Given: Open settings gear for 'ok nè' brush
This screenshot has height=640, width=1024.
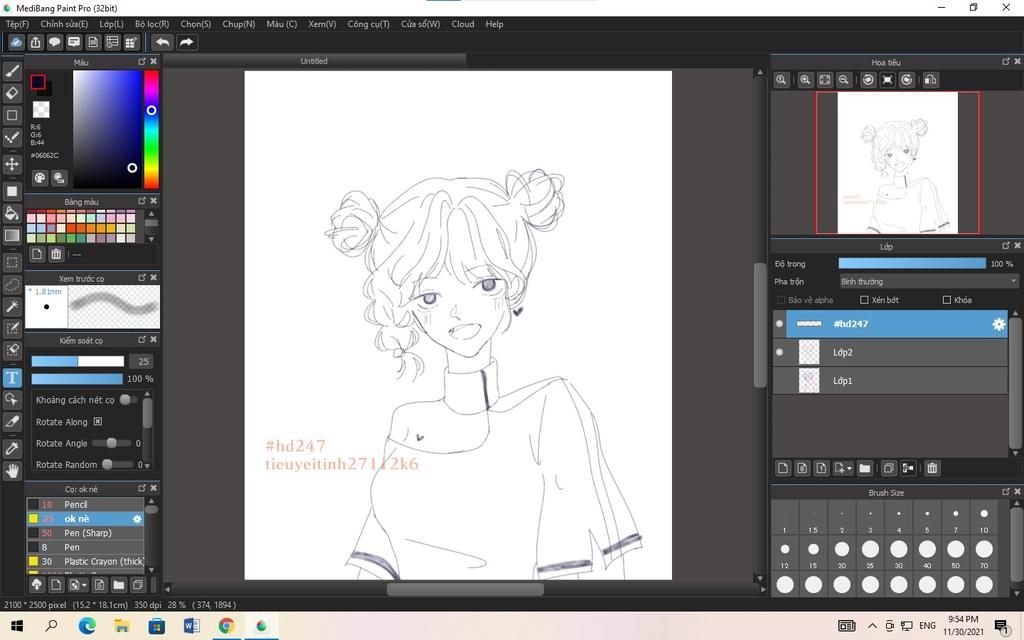Looking at the screenshot, I should point(137,519).
